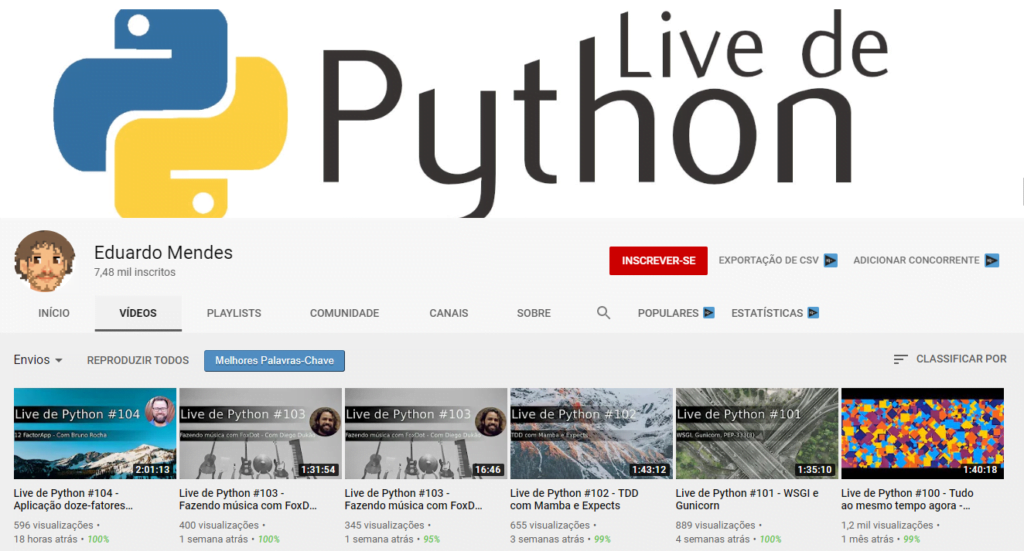Open the Sobre tab
The width and height of the screenshot is (1024, 551).
[534, 313]
